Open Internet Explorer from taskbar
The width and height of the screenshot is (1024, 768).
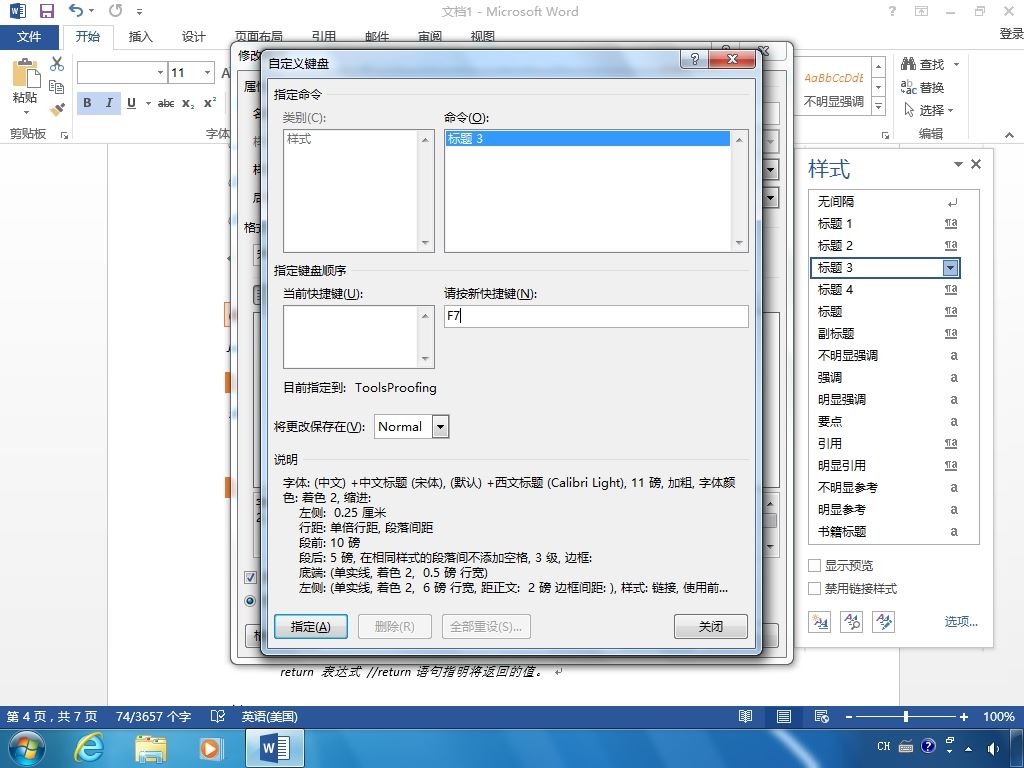pos(88,748)
